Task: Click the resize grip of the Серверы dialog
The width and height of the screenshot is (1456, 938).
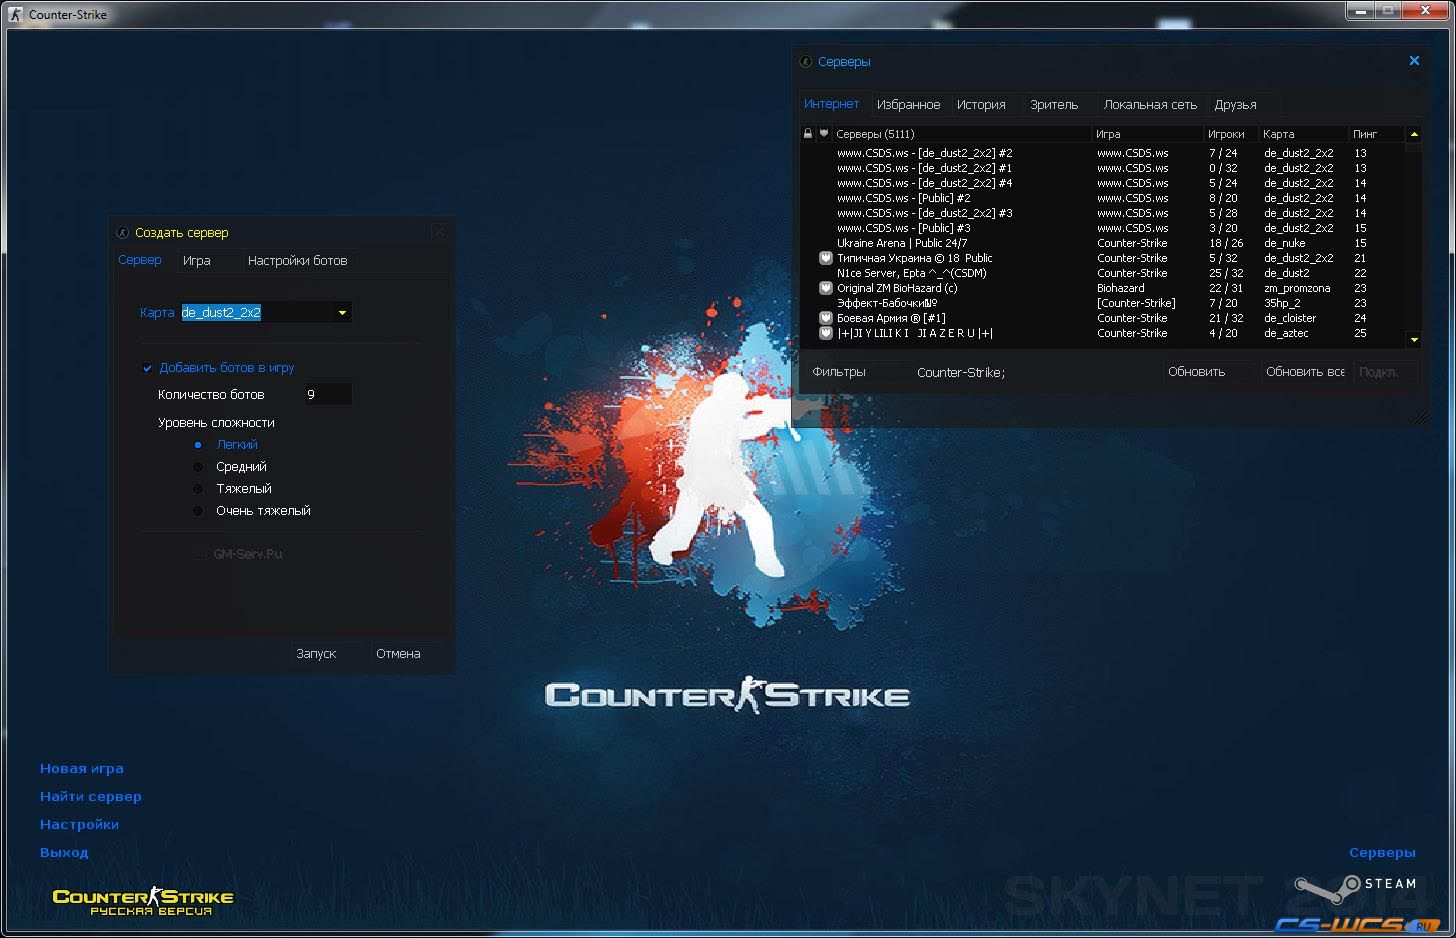Action: [1420, 417]
